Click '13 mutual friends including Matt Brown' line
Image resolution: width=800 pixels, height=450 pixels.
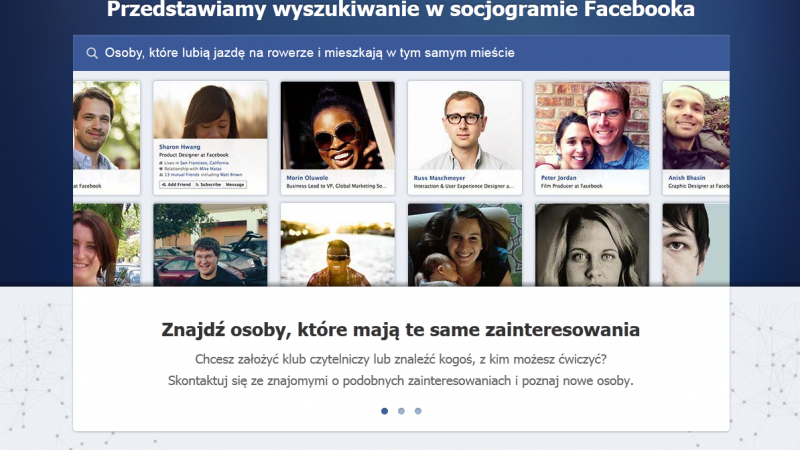coord(201,174)
